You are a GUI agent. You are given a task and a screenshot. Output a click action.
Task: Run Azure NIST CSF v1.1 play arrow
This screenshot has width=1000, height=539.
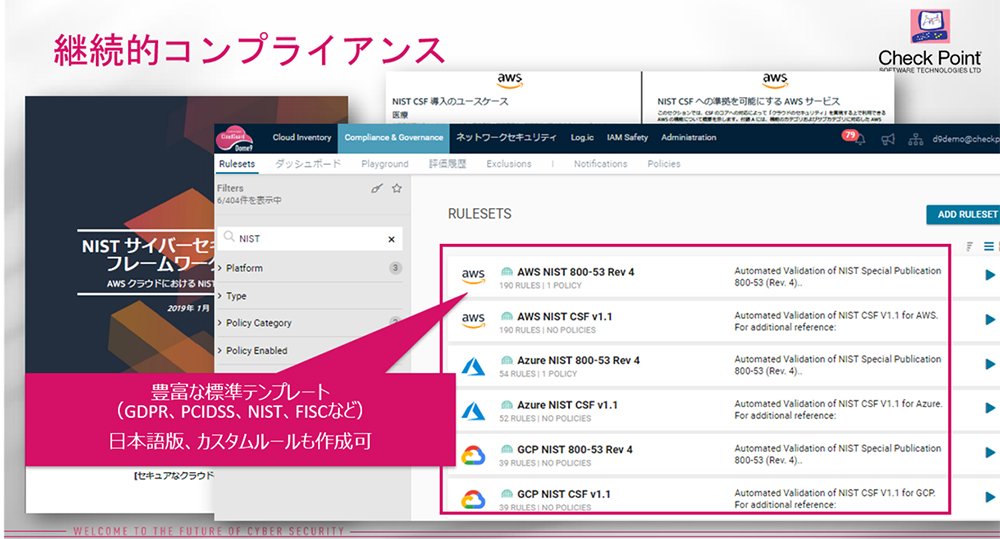click(990, 408)
